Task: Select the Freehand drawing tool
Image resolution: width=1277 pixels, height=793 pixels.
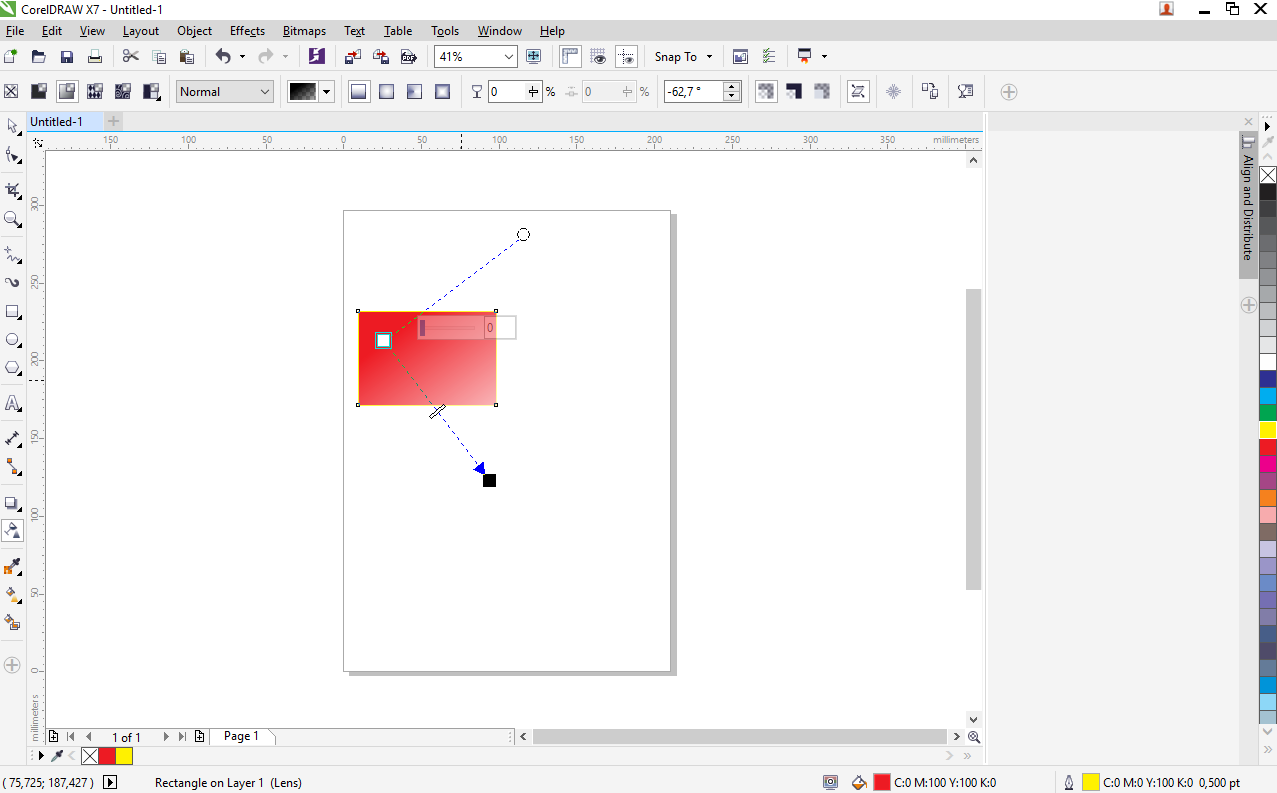Action: click(12, 254)
